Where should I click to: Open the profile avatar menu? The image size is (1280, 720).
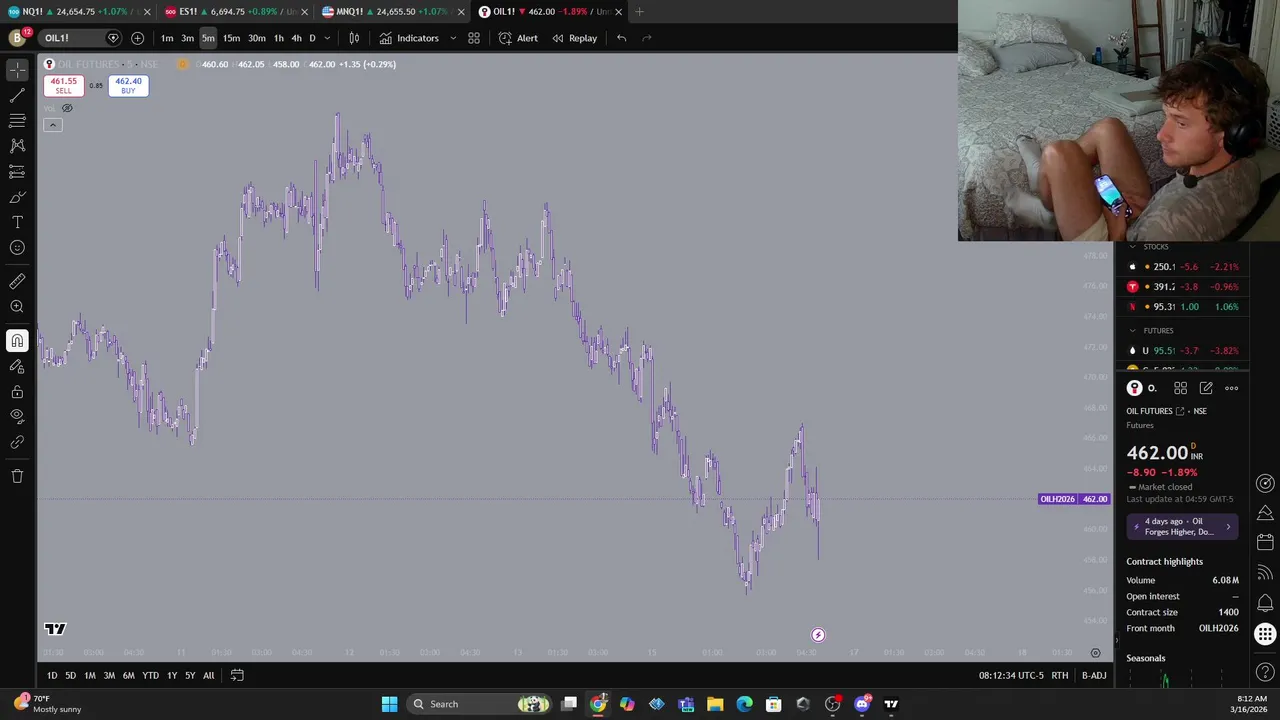17,38
